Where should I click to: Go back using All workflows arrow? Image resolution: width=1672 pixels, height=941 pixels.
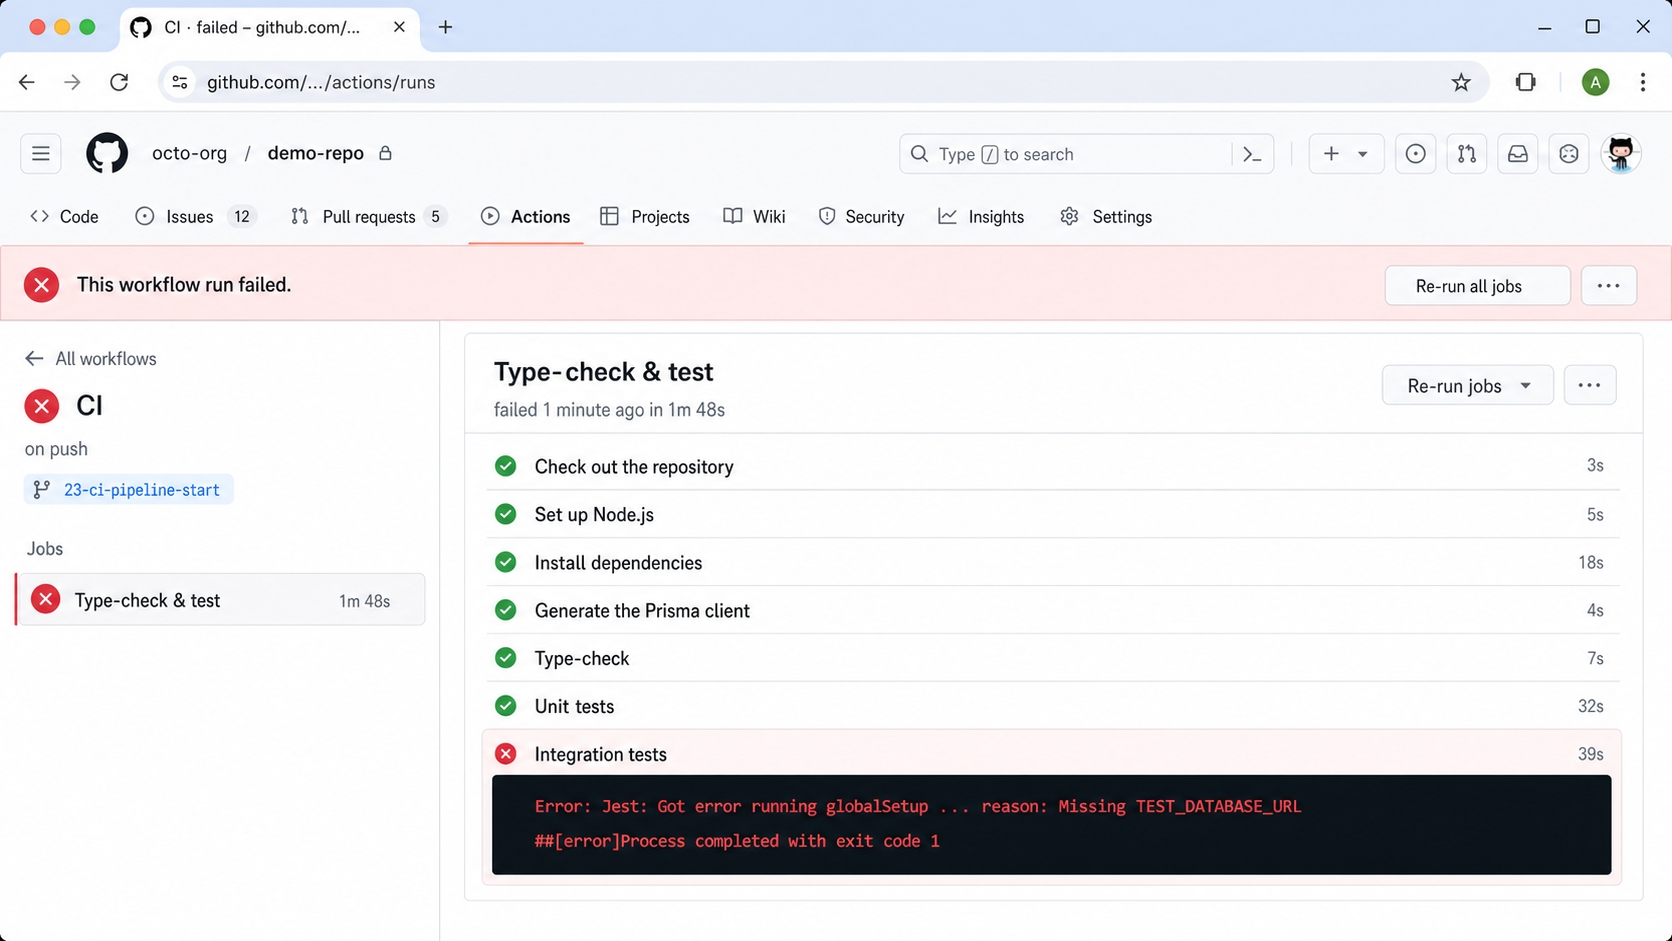coord(34,359)
